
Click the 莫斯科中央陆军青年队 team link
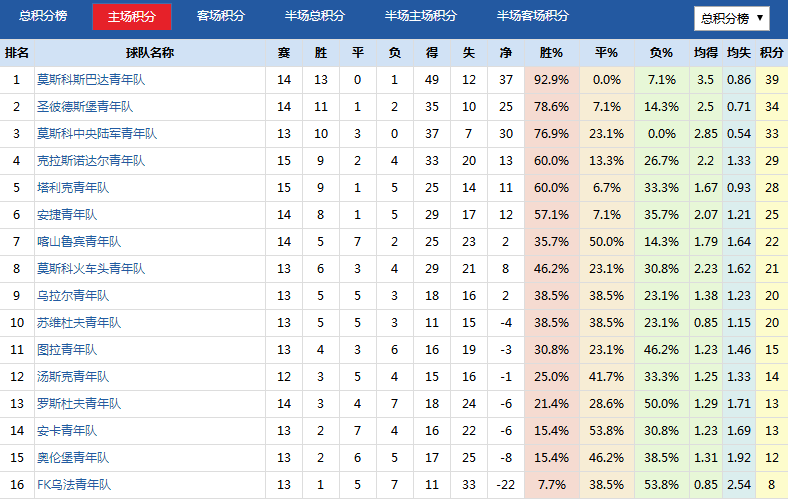click(x=97, y=134)
